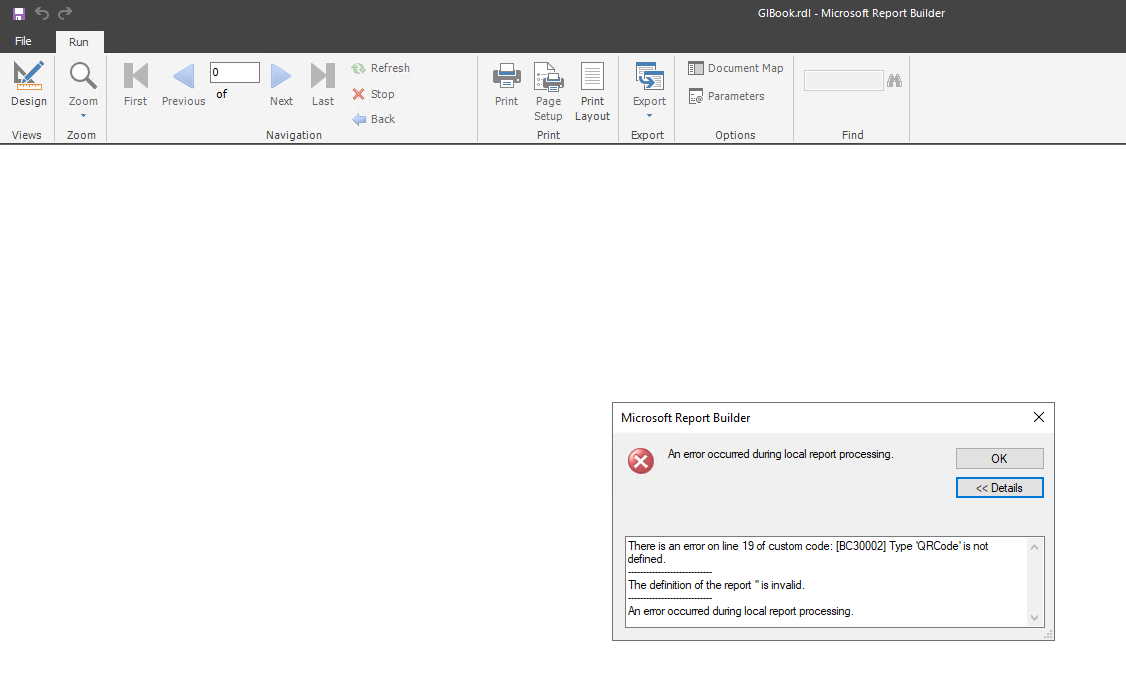Refresh the report
1126x683 pixels.
tap(380, 68)
